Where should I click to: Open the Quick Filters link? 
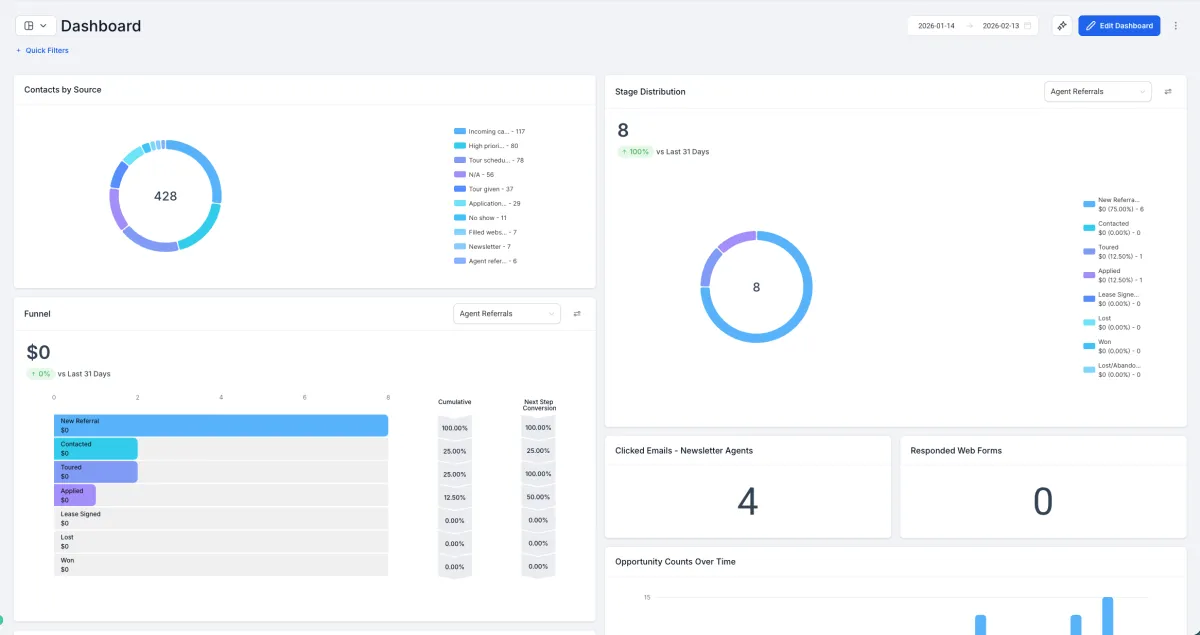click(x=47, y=50)
